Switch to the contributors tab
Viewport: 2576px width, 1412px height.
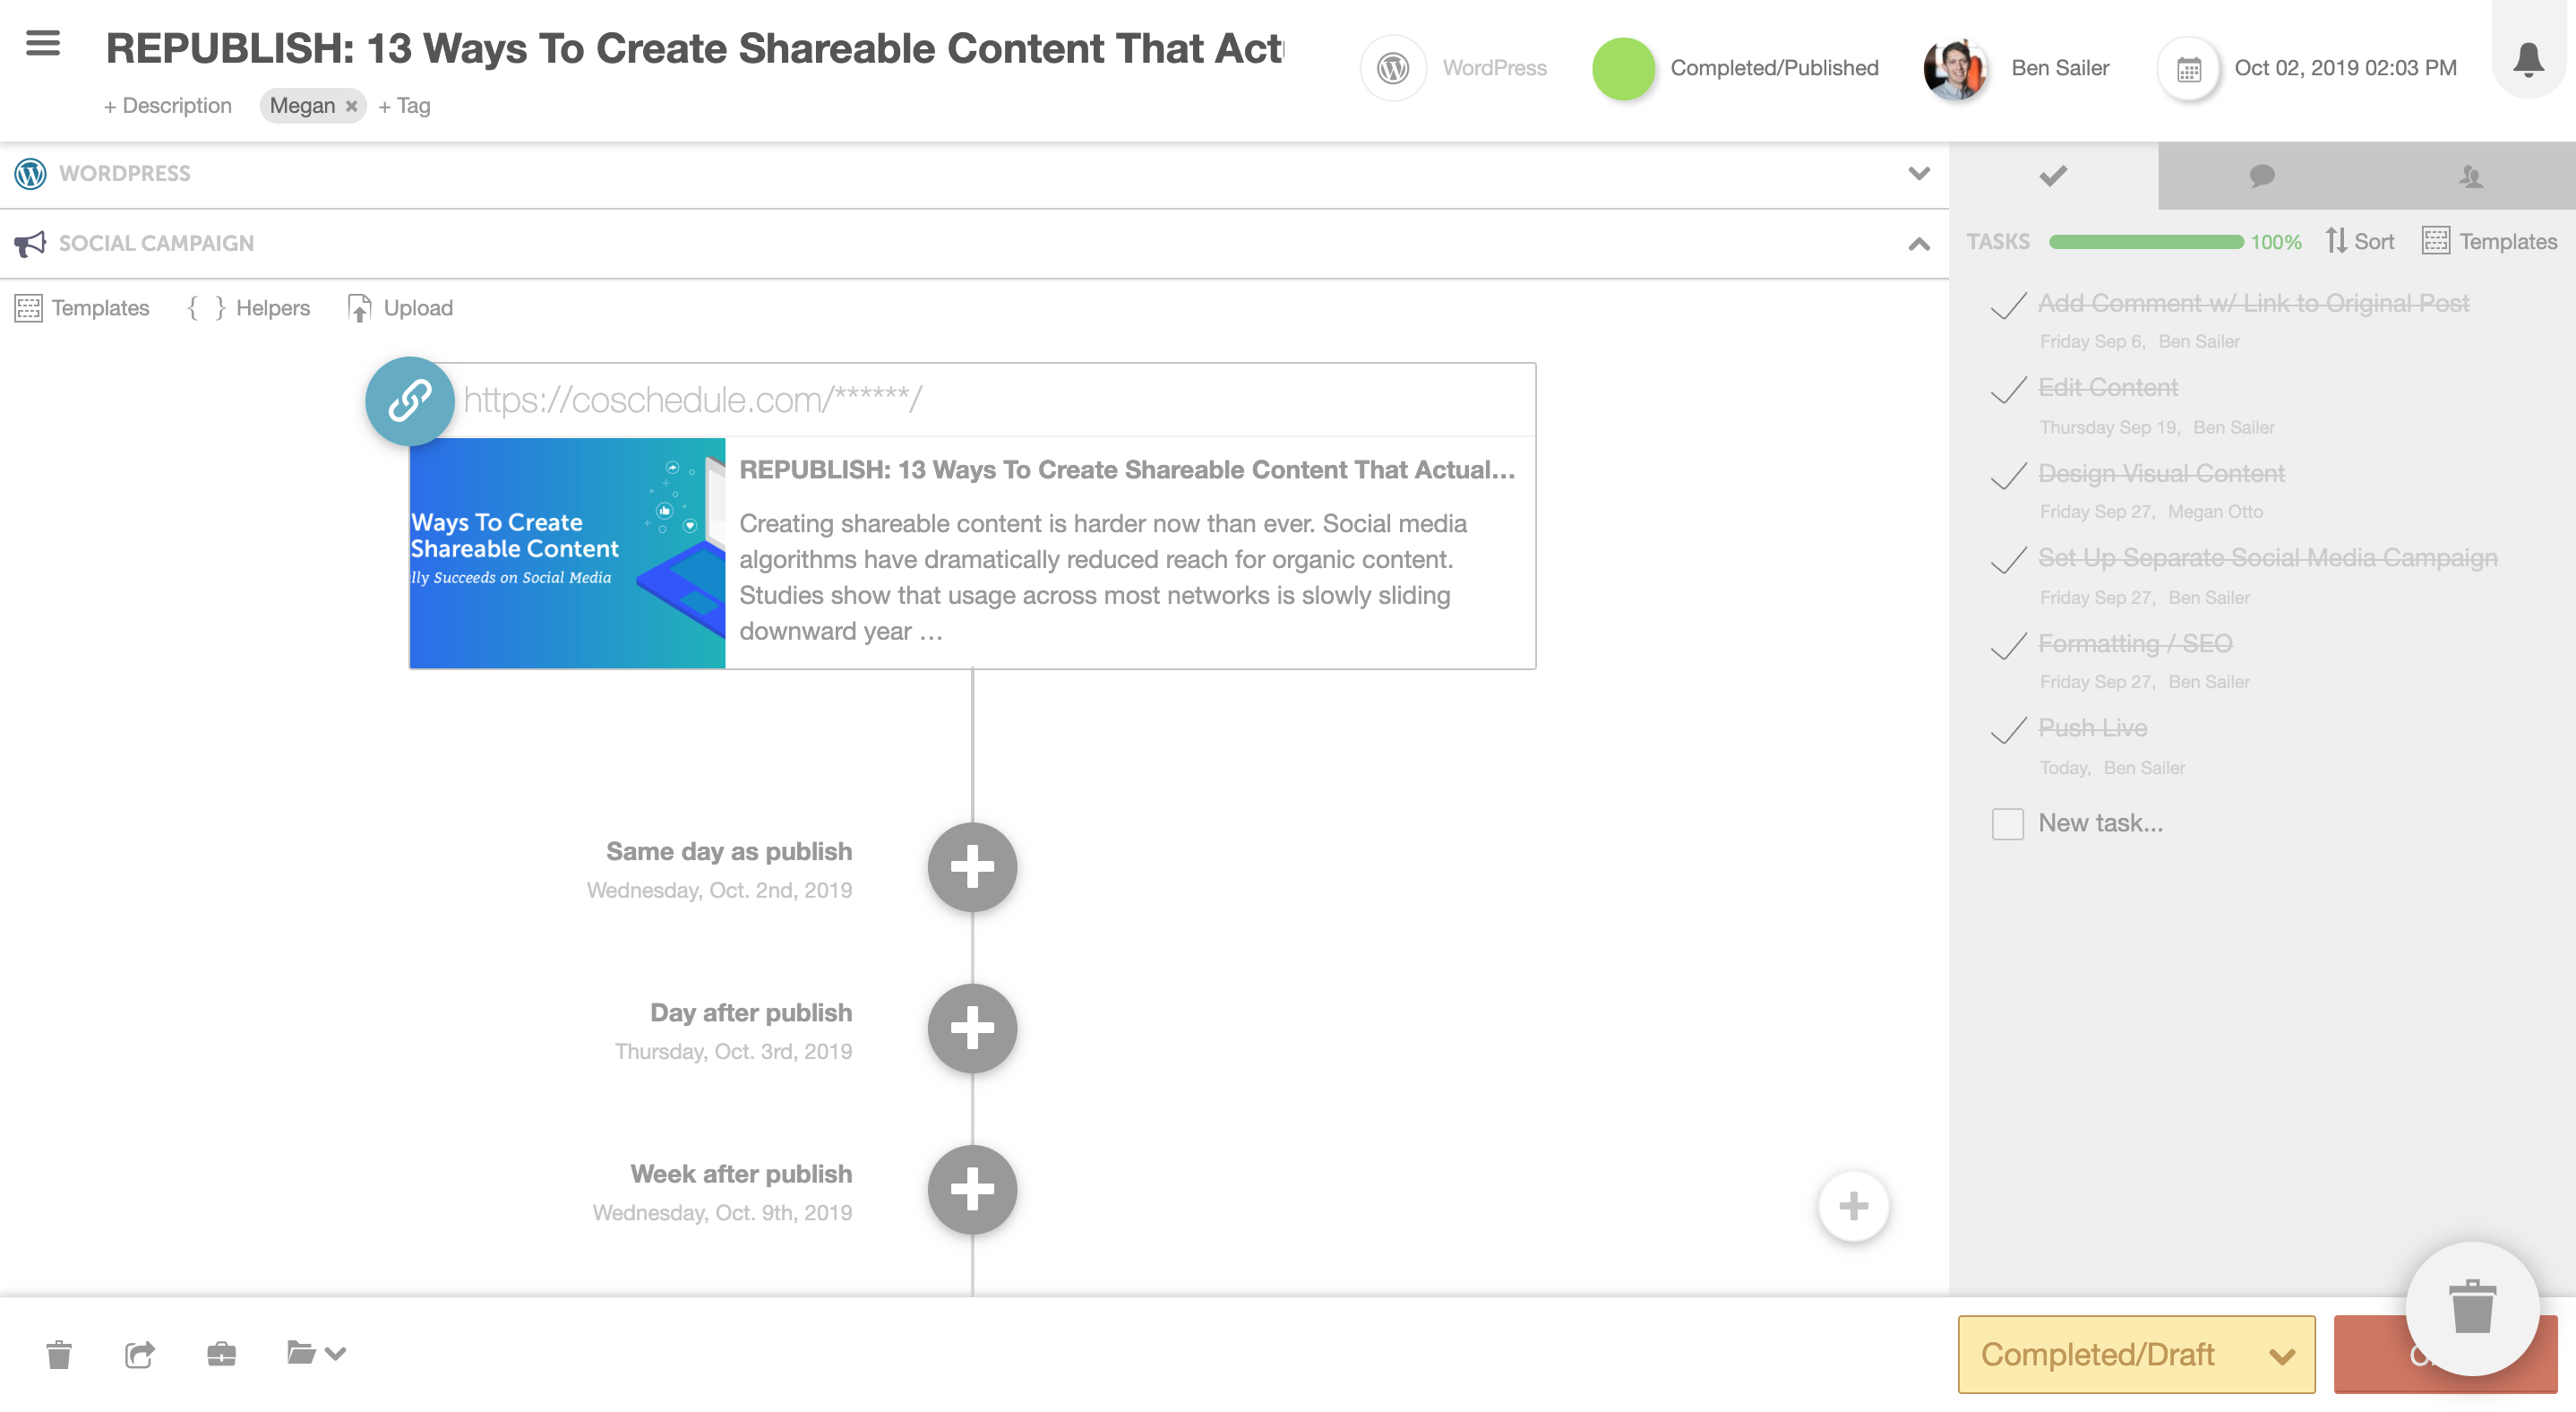(2470, 176)
